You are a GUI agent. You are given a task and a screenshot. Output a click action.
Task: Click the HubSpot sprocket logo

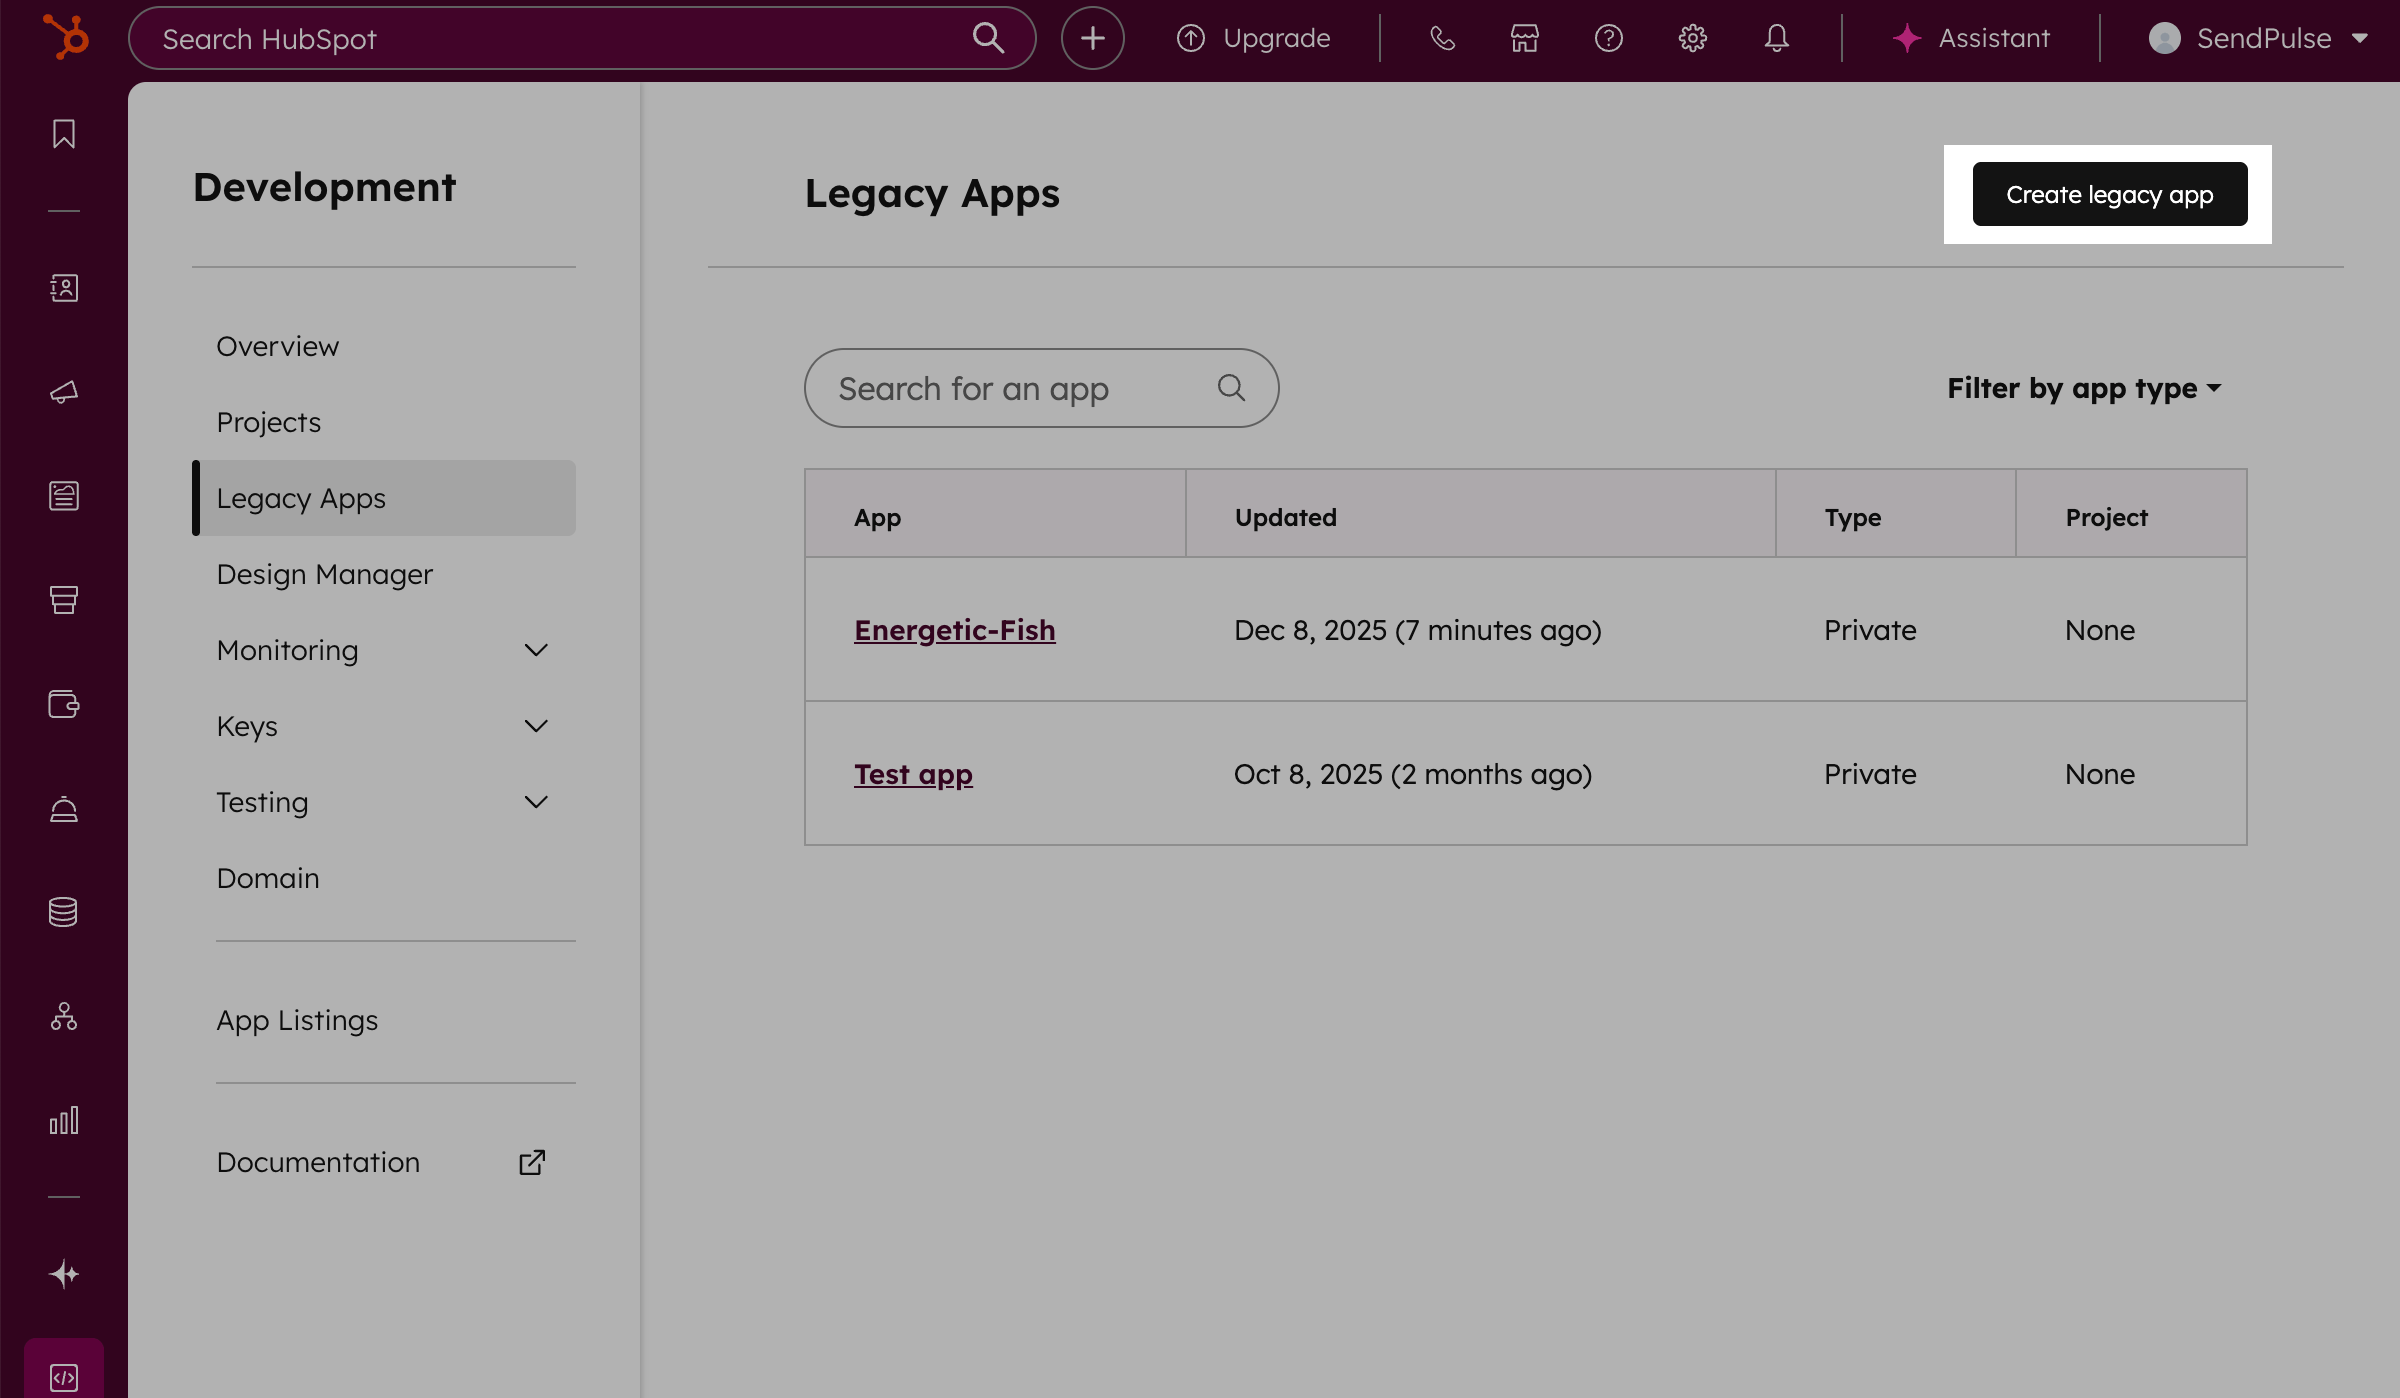66,38
